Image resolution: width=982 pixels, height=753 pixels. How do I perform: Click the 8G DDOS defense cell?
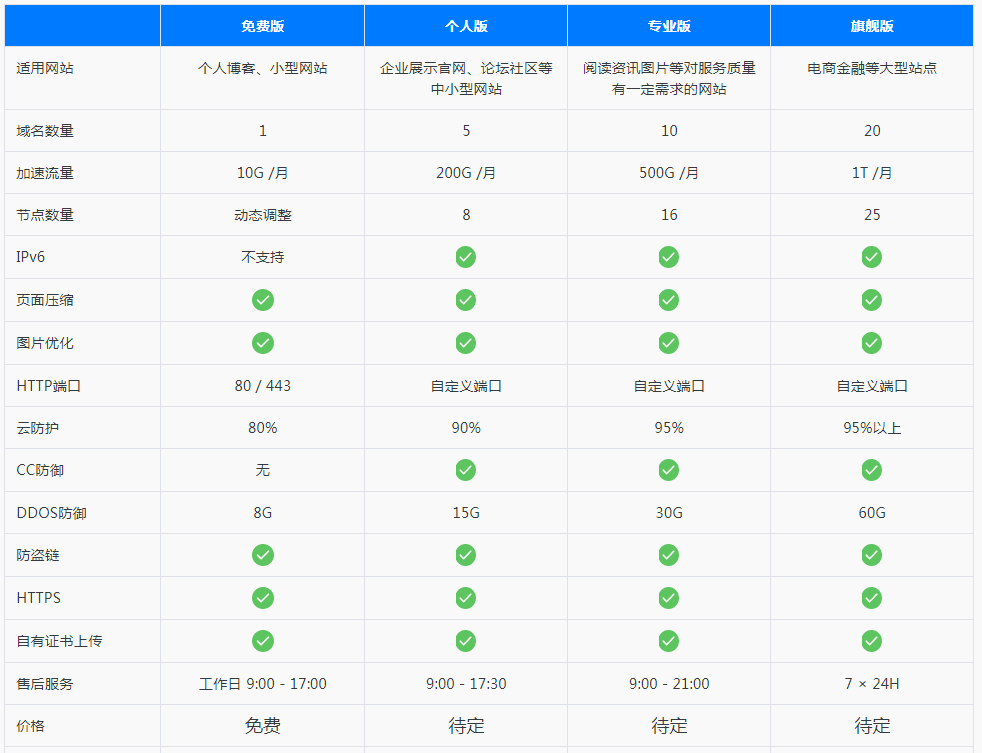tap(262, 513)
